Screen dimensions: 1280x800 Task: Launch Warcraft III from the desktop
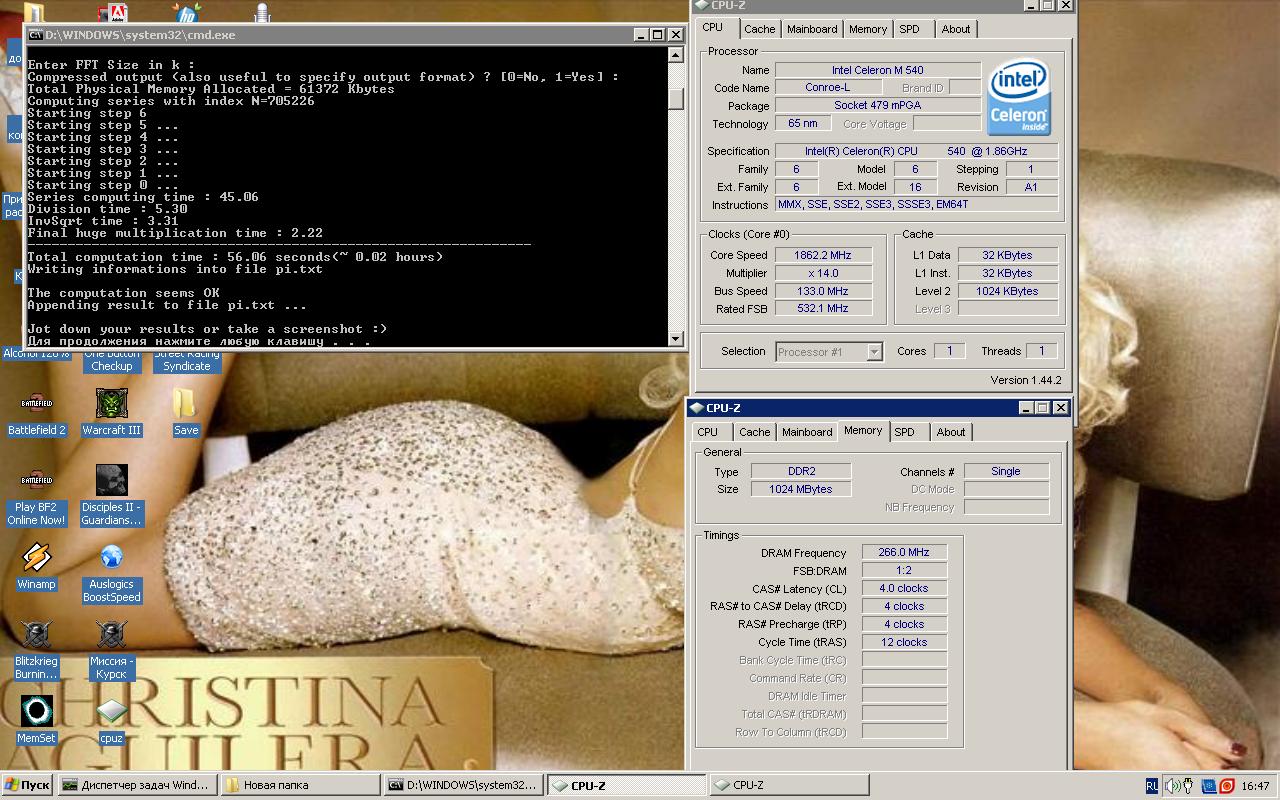click(x=111, y=413)
